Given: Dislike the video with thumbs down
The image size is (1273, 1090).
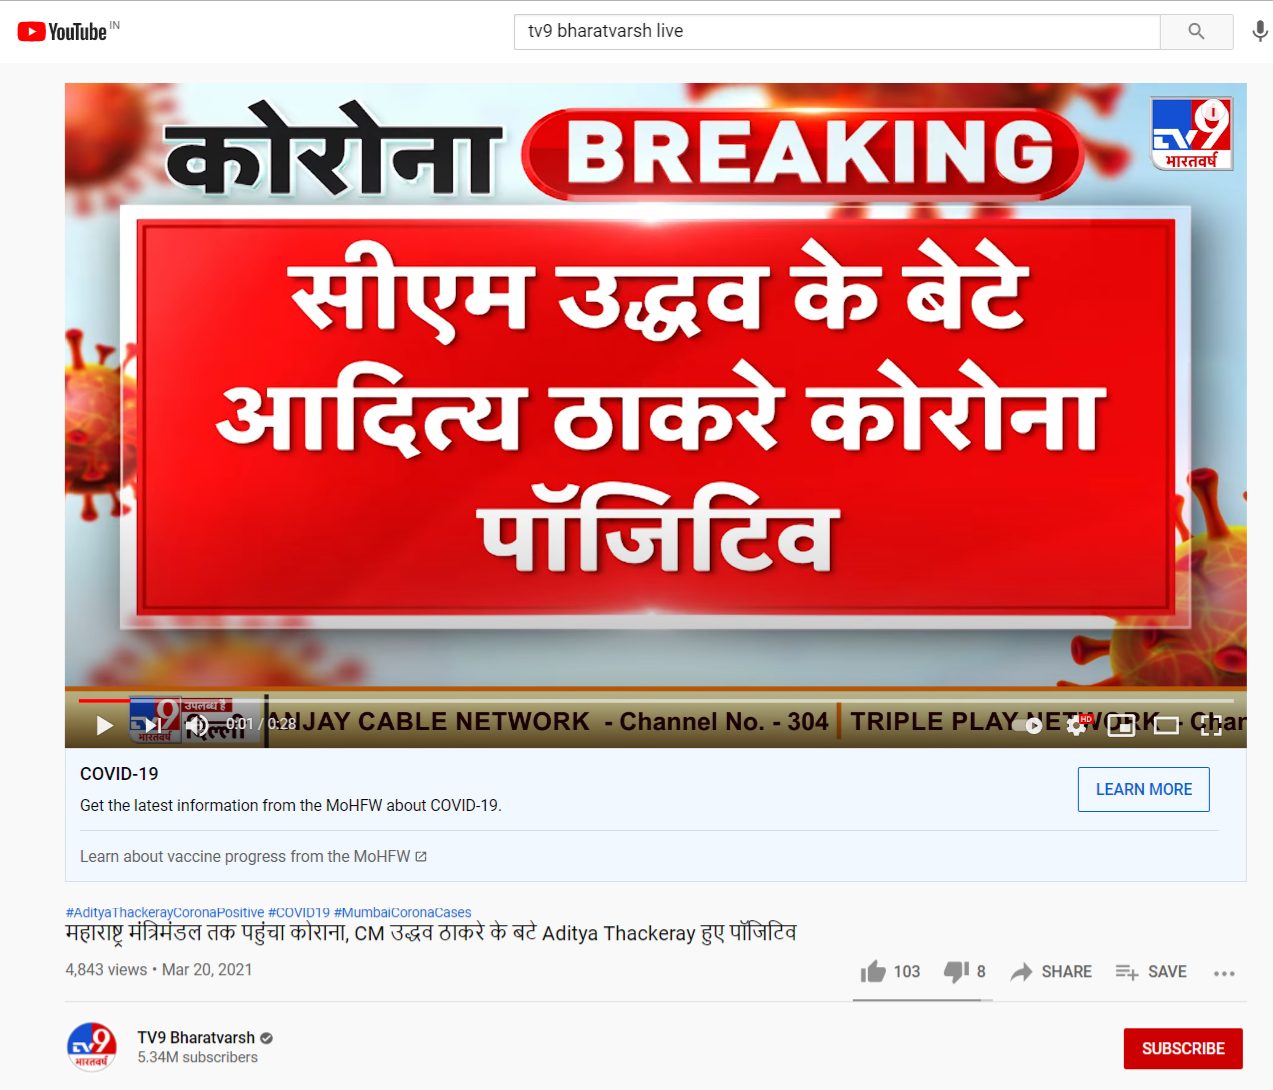Looking at the screenshot, I should [965, 972].
